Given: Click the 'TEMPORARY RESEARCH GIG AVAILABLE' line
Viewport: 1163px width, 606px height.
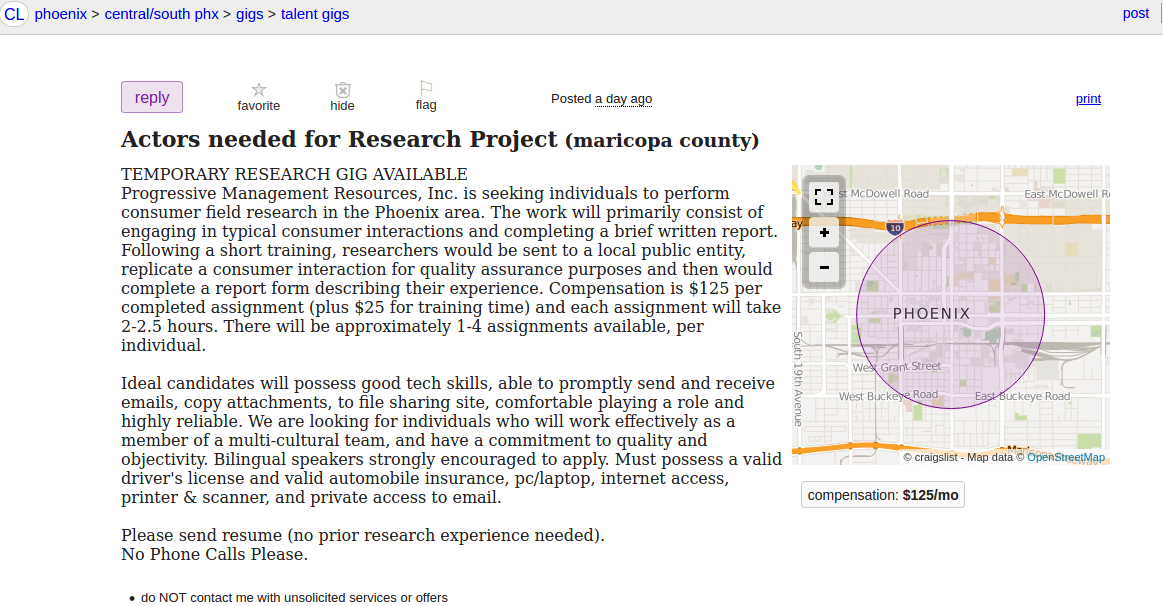Looking at the screenshot, I should [294, 174].
